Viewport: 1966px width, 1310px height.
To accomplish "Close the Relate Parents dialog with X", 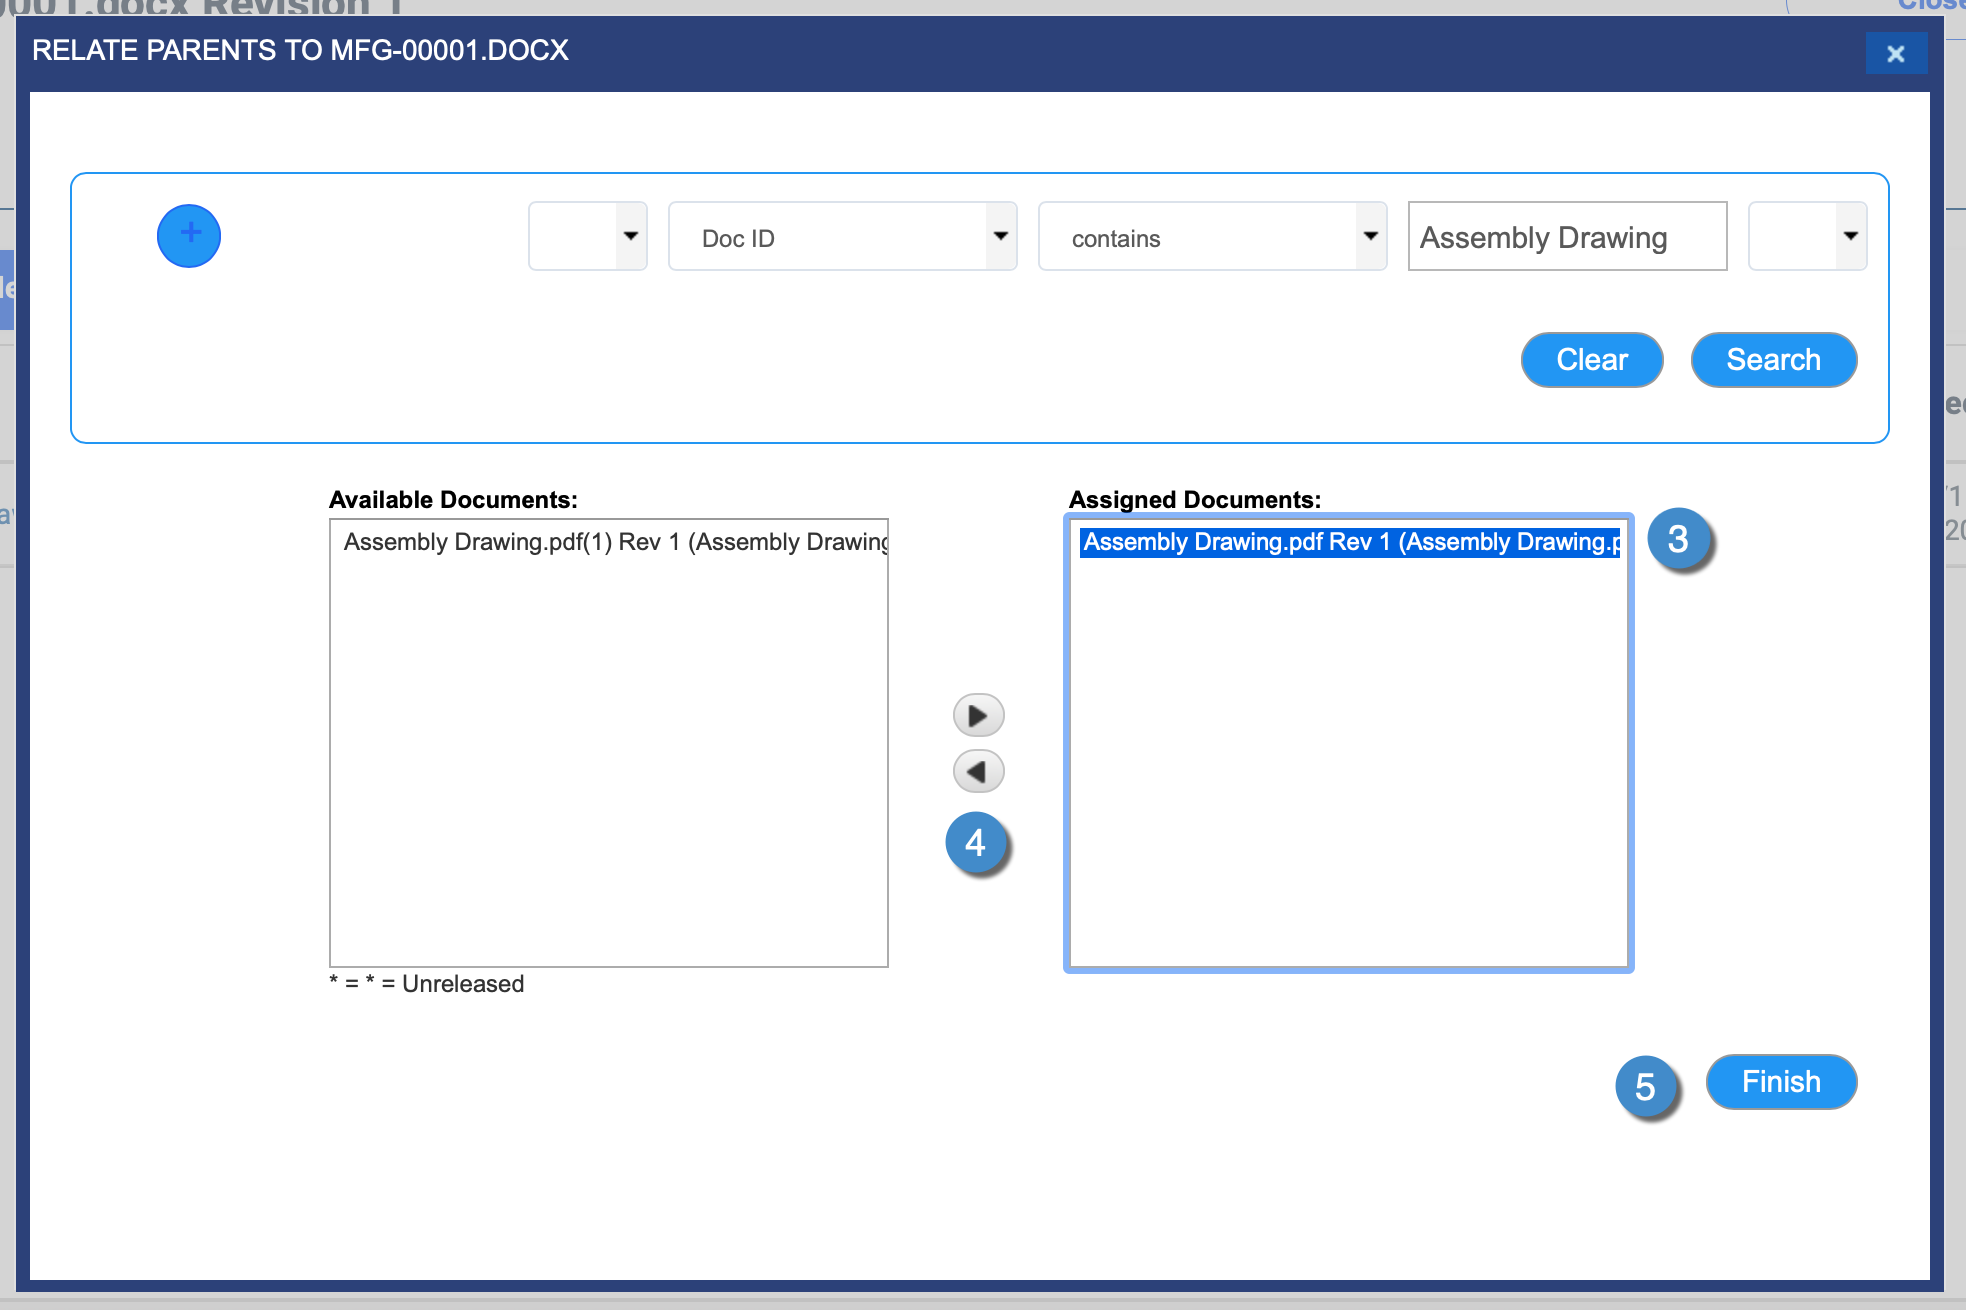I will 1895,54.
